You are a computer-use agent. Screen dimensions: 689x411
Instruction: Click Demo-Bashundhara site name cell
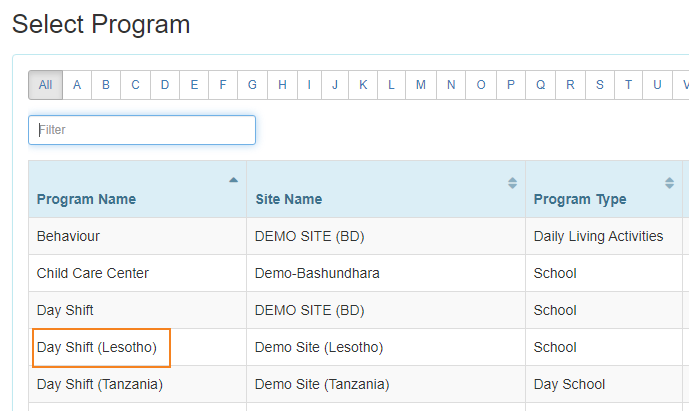pyautogui.click(x=317, y=273)
